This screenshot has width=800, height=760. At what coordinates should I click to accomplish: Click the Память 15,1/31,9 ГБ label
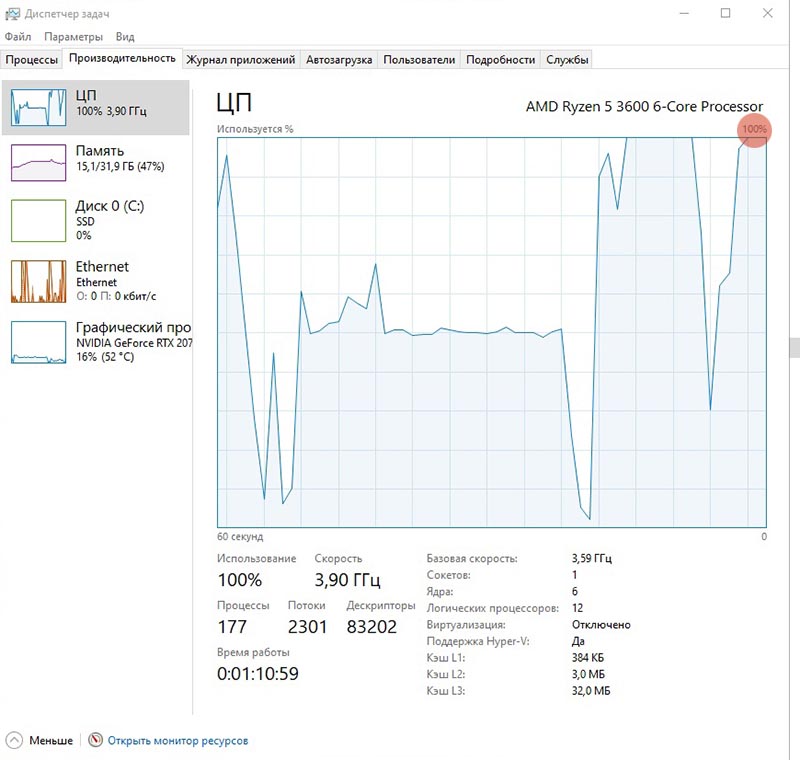coord(120,159)
